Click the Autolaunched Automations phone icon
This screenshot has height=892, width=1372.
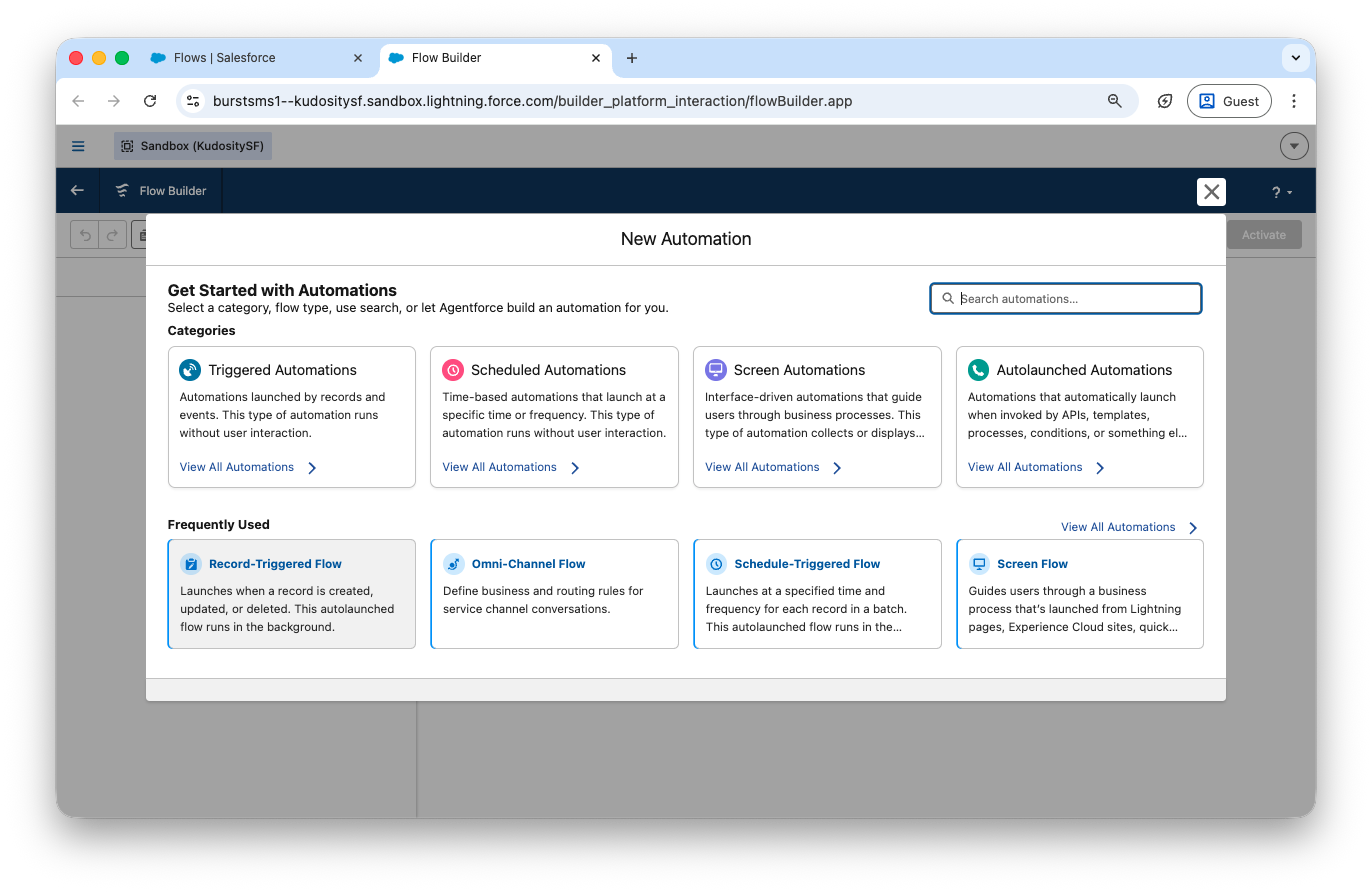pos(978,370)
